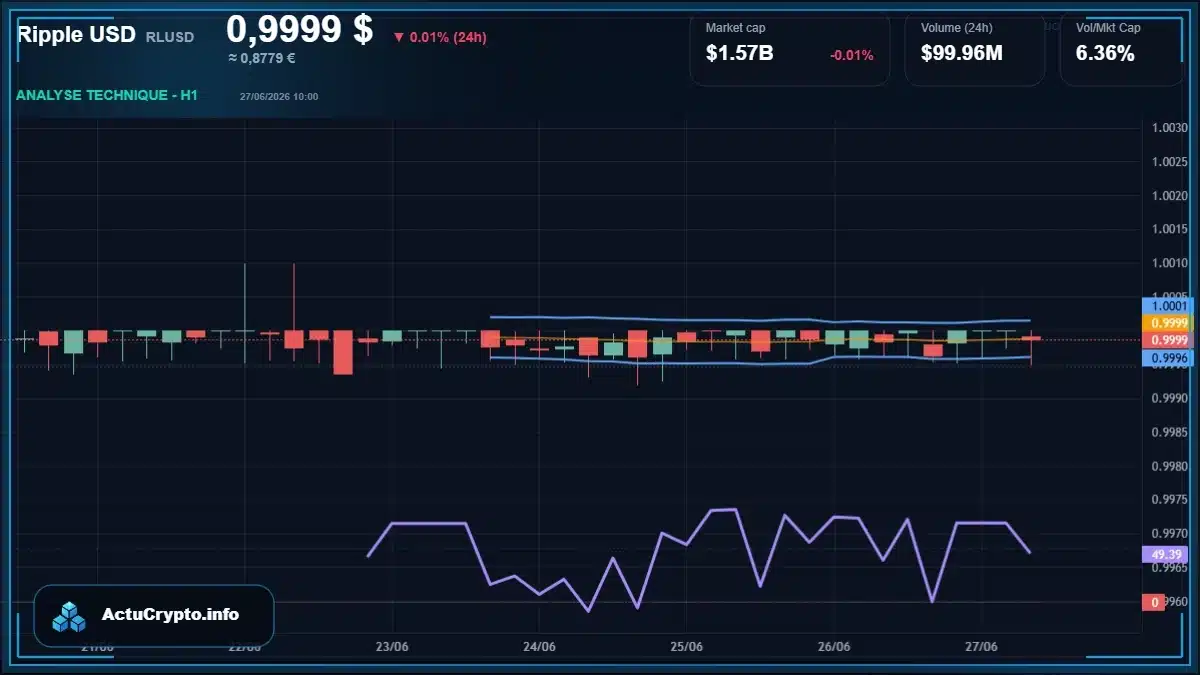The height and width of the screenshot is (675, 1200).
Task: Click the red down-triangle next to 0.01% (24h)
Action: pos(398,38)
